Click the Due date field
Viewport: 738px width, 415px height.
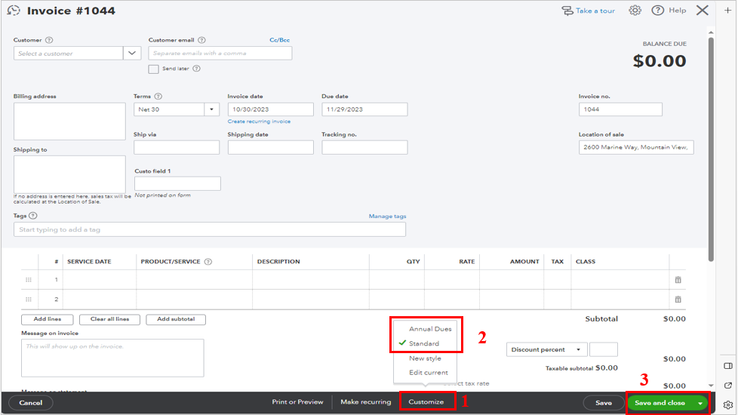[x=365, y=109]
